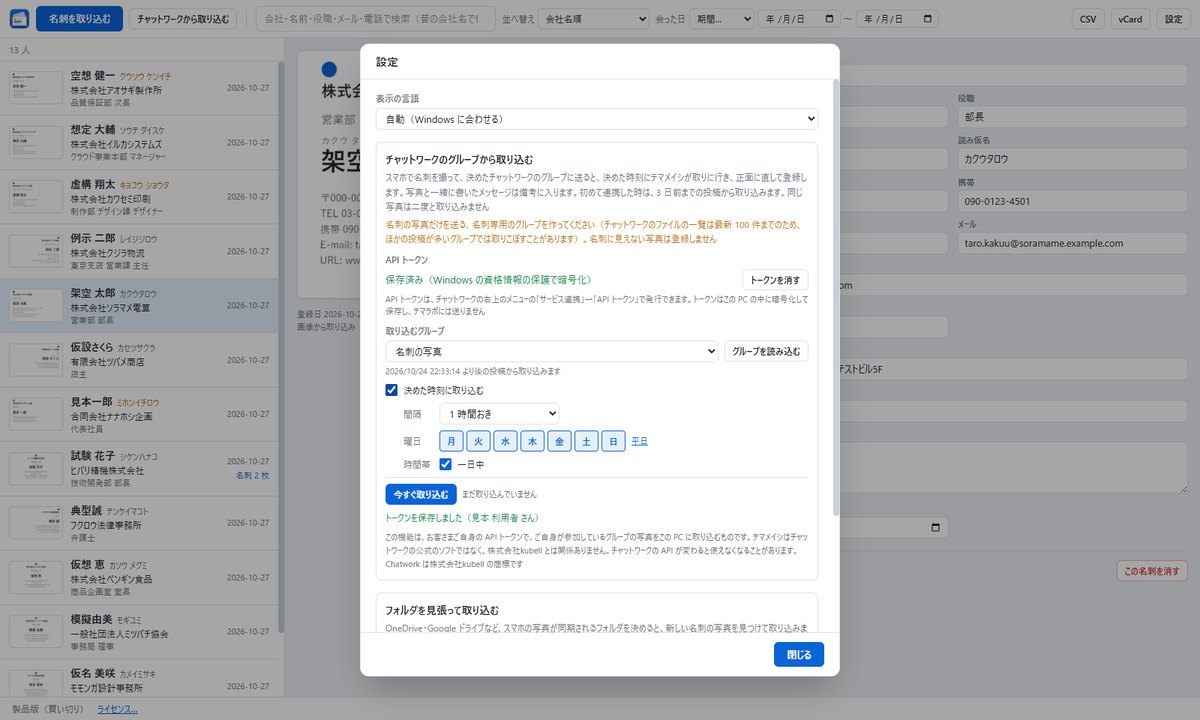This screenshot has height=720, width=1200.
Task: Click the 設定 button in the toolbar
Action: tap(1173, 19)
